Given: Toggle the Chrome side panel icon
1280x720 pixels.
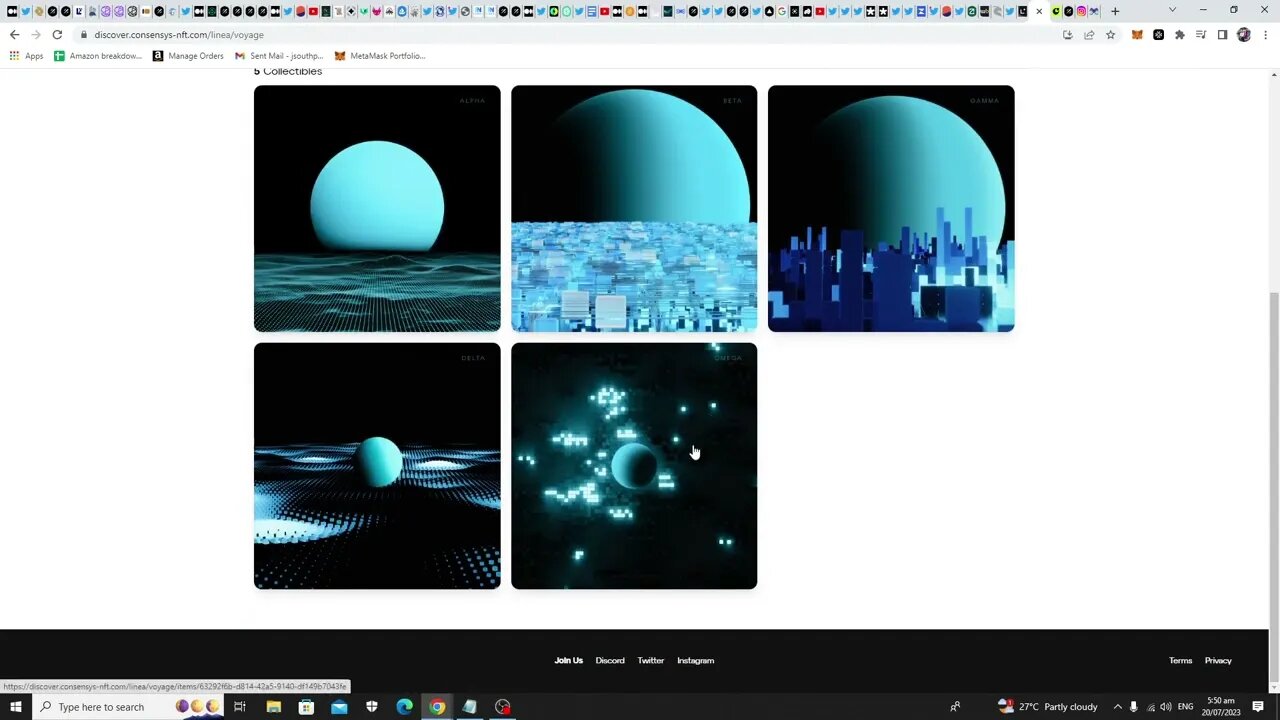Looking at the screenshot, I should pos(1222,34).
